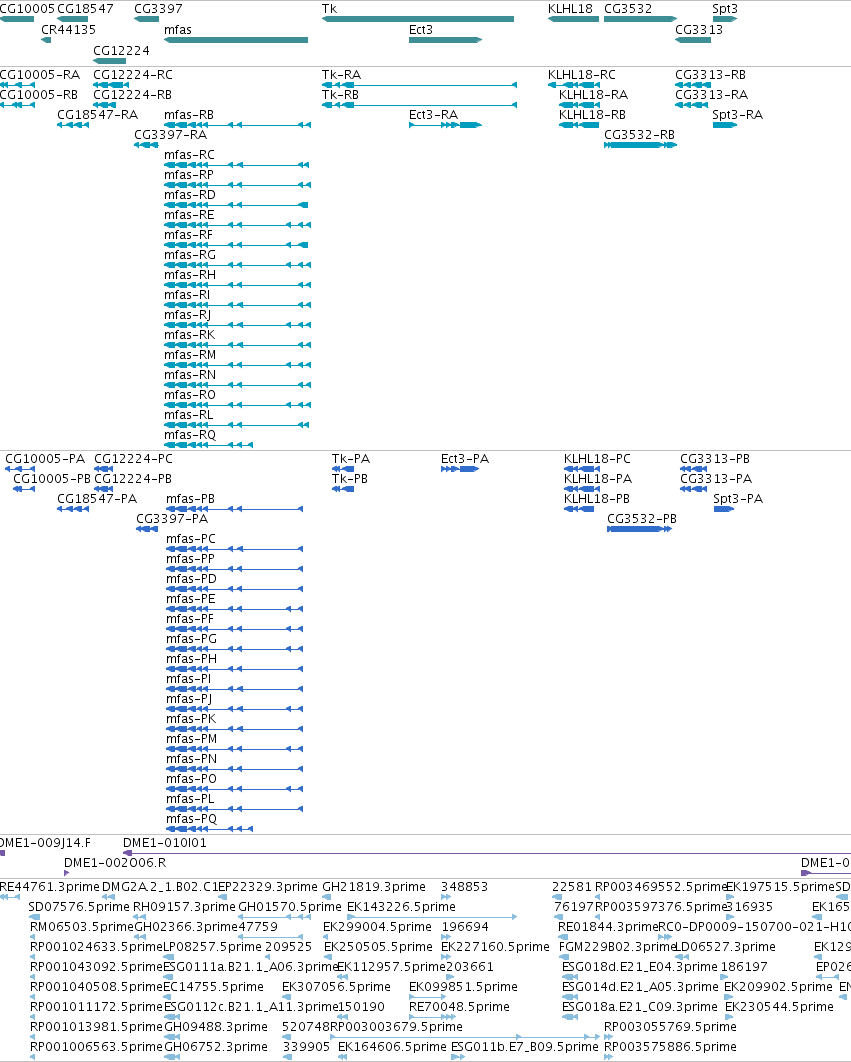Click protein CG3313-PA
Viewport: 851px width, 1062px height.
pyautogui.click(x=716, y=479)
